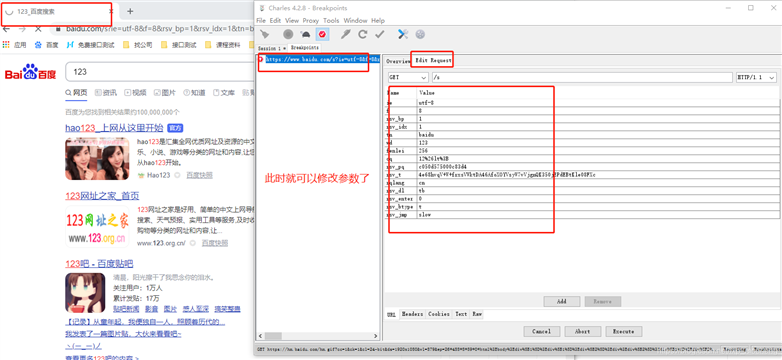782x360 pixels.
Task: Click the cn value cell
Action: tap(598, 182)
